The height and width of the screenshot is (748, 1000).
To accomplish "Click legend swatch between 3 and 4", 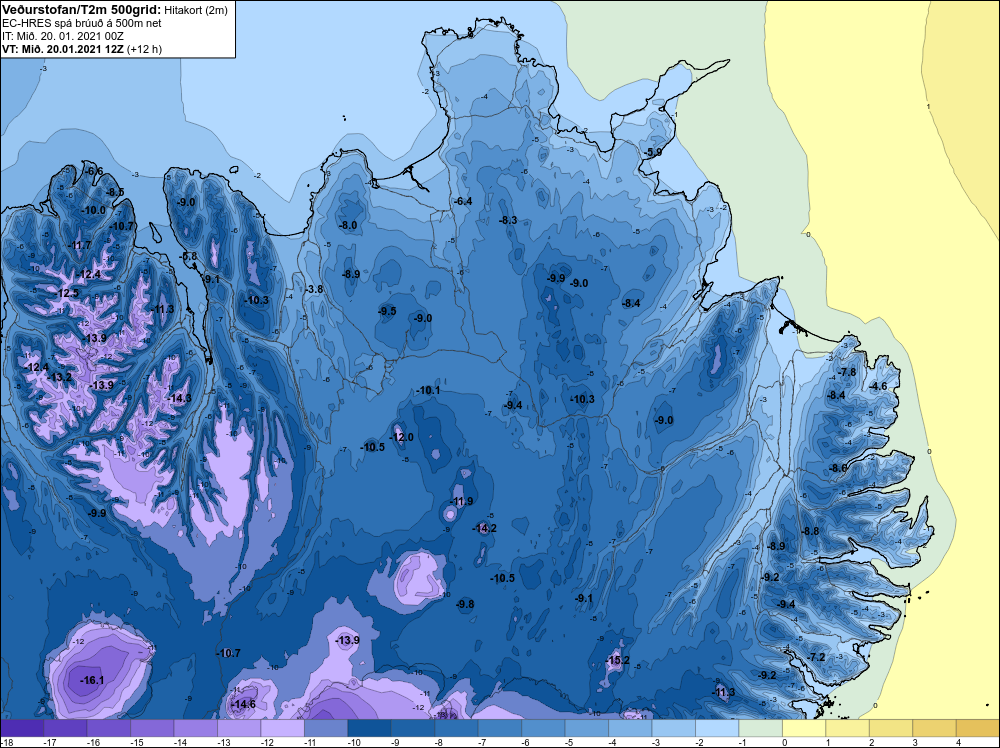I will click(934, 728).
